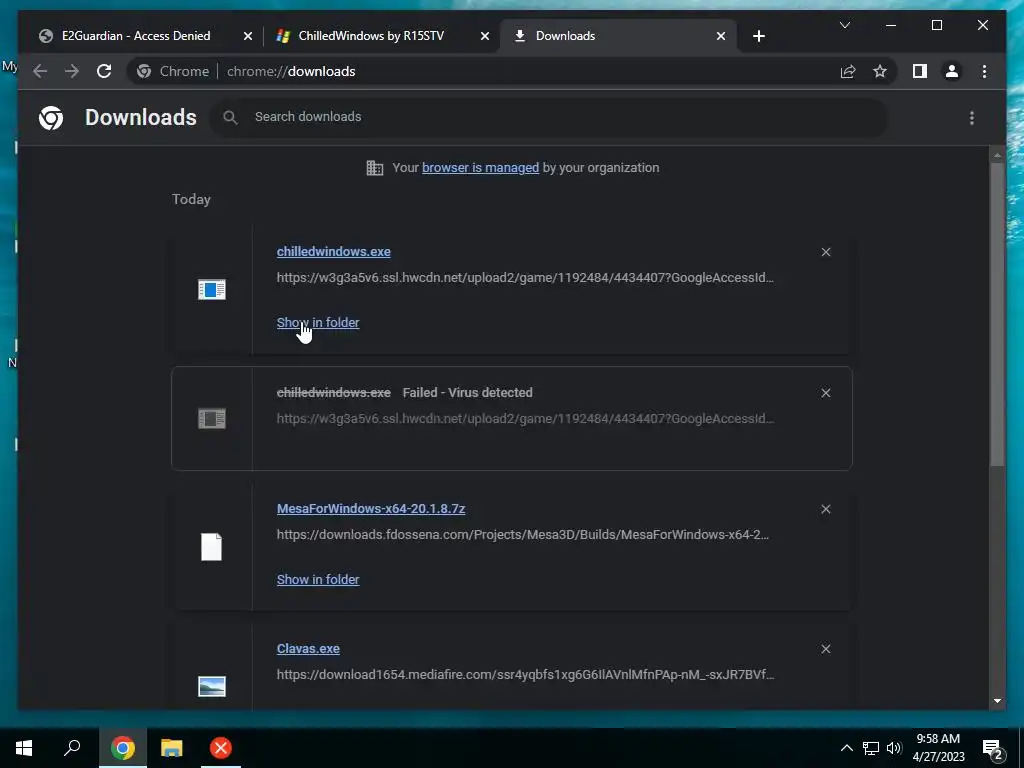Open the Clavas.exe file link
The width and height of the screenshot is (1024, 768).
pos(308,648)
